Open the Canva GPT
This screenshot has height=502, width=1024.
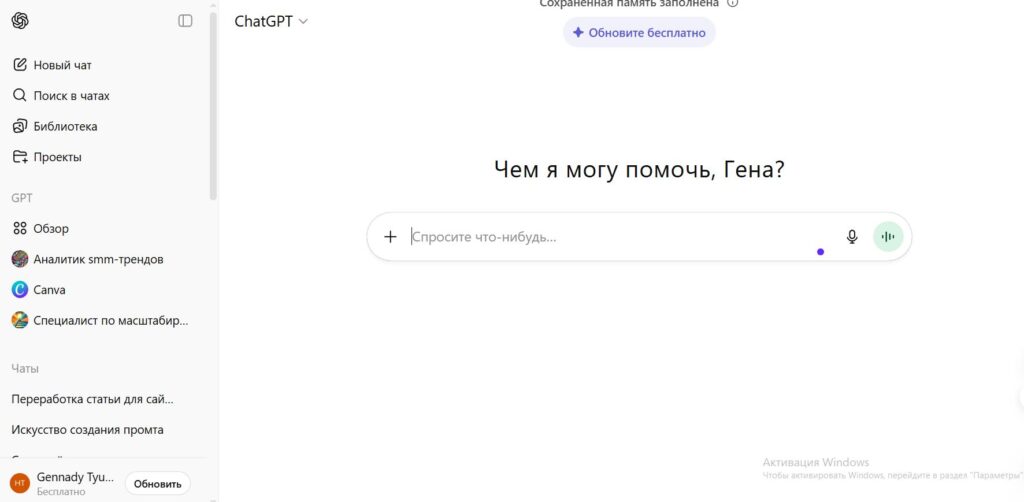click(49, 290)
